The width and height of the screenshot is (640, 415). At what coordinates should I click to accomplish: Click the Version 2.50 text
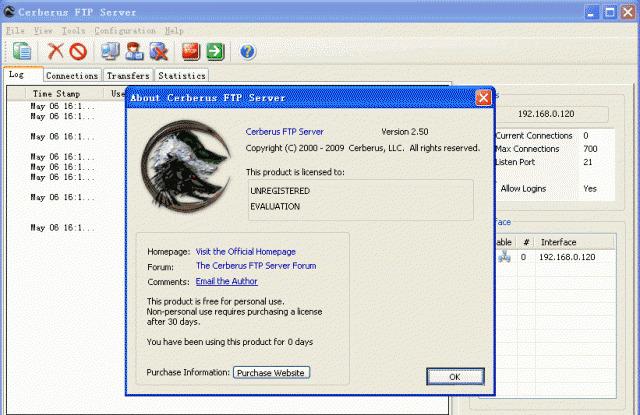pos(404,132)
